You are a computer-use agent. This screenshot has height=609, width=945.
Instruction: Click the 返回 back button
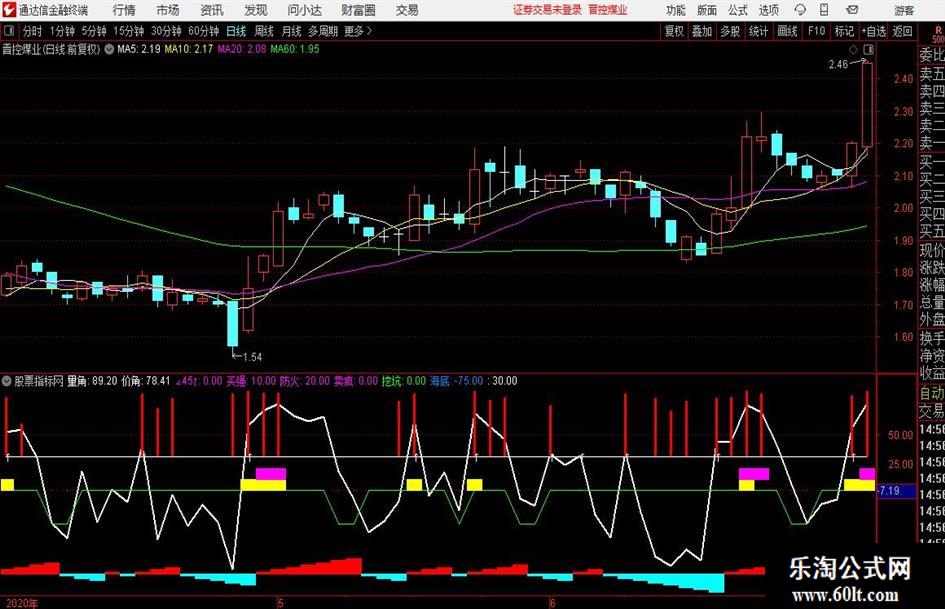click(902, 31)
